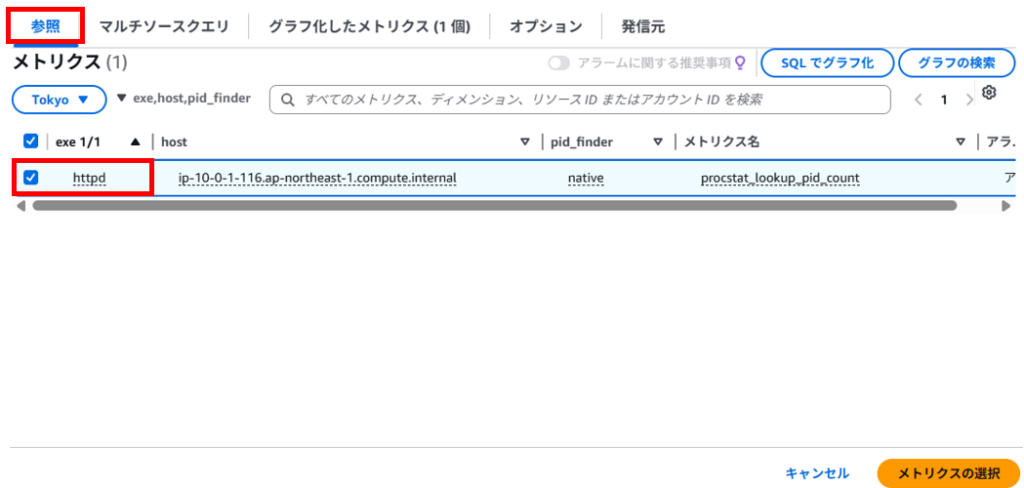This screenshot has width=1024, height=488.
Task: Go to the next page arrow
Action: (x=969, y=100)
